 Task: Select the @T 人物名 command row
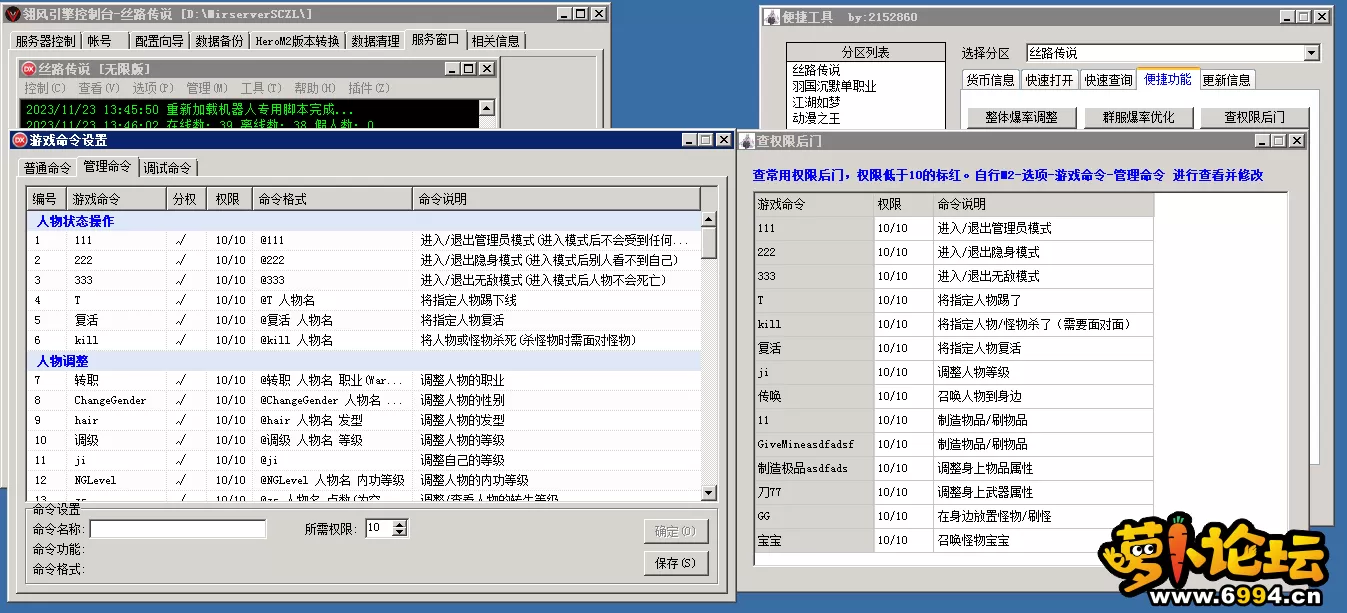tap(362, 300)
